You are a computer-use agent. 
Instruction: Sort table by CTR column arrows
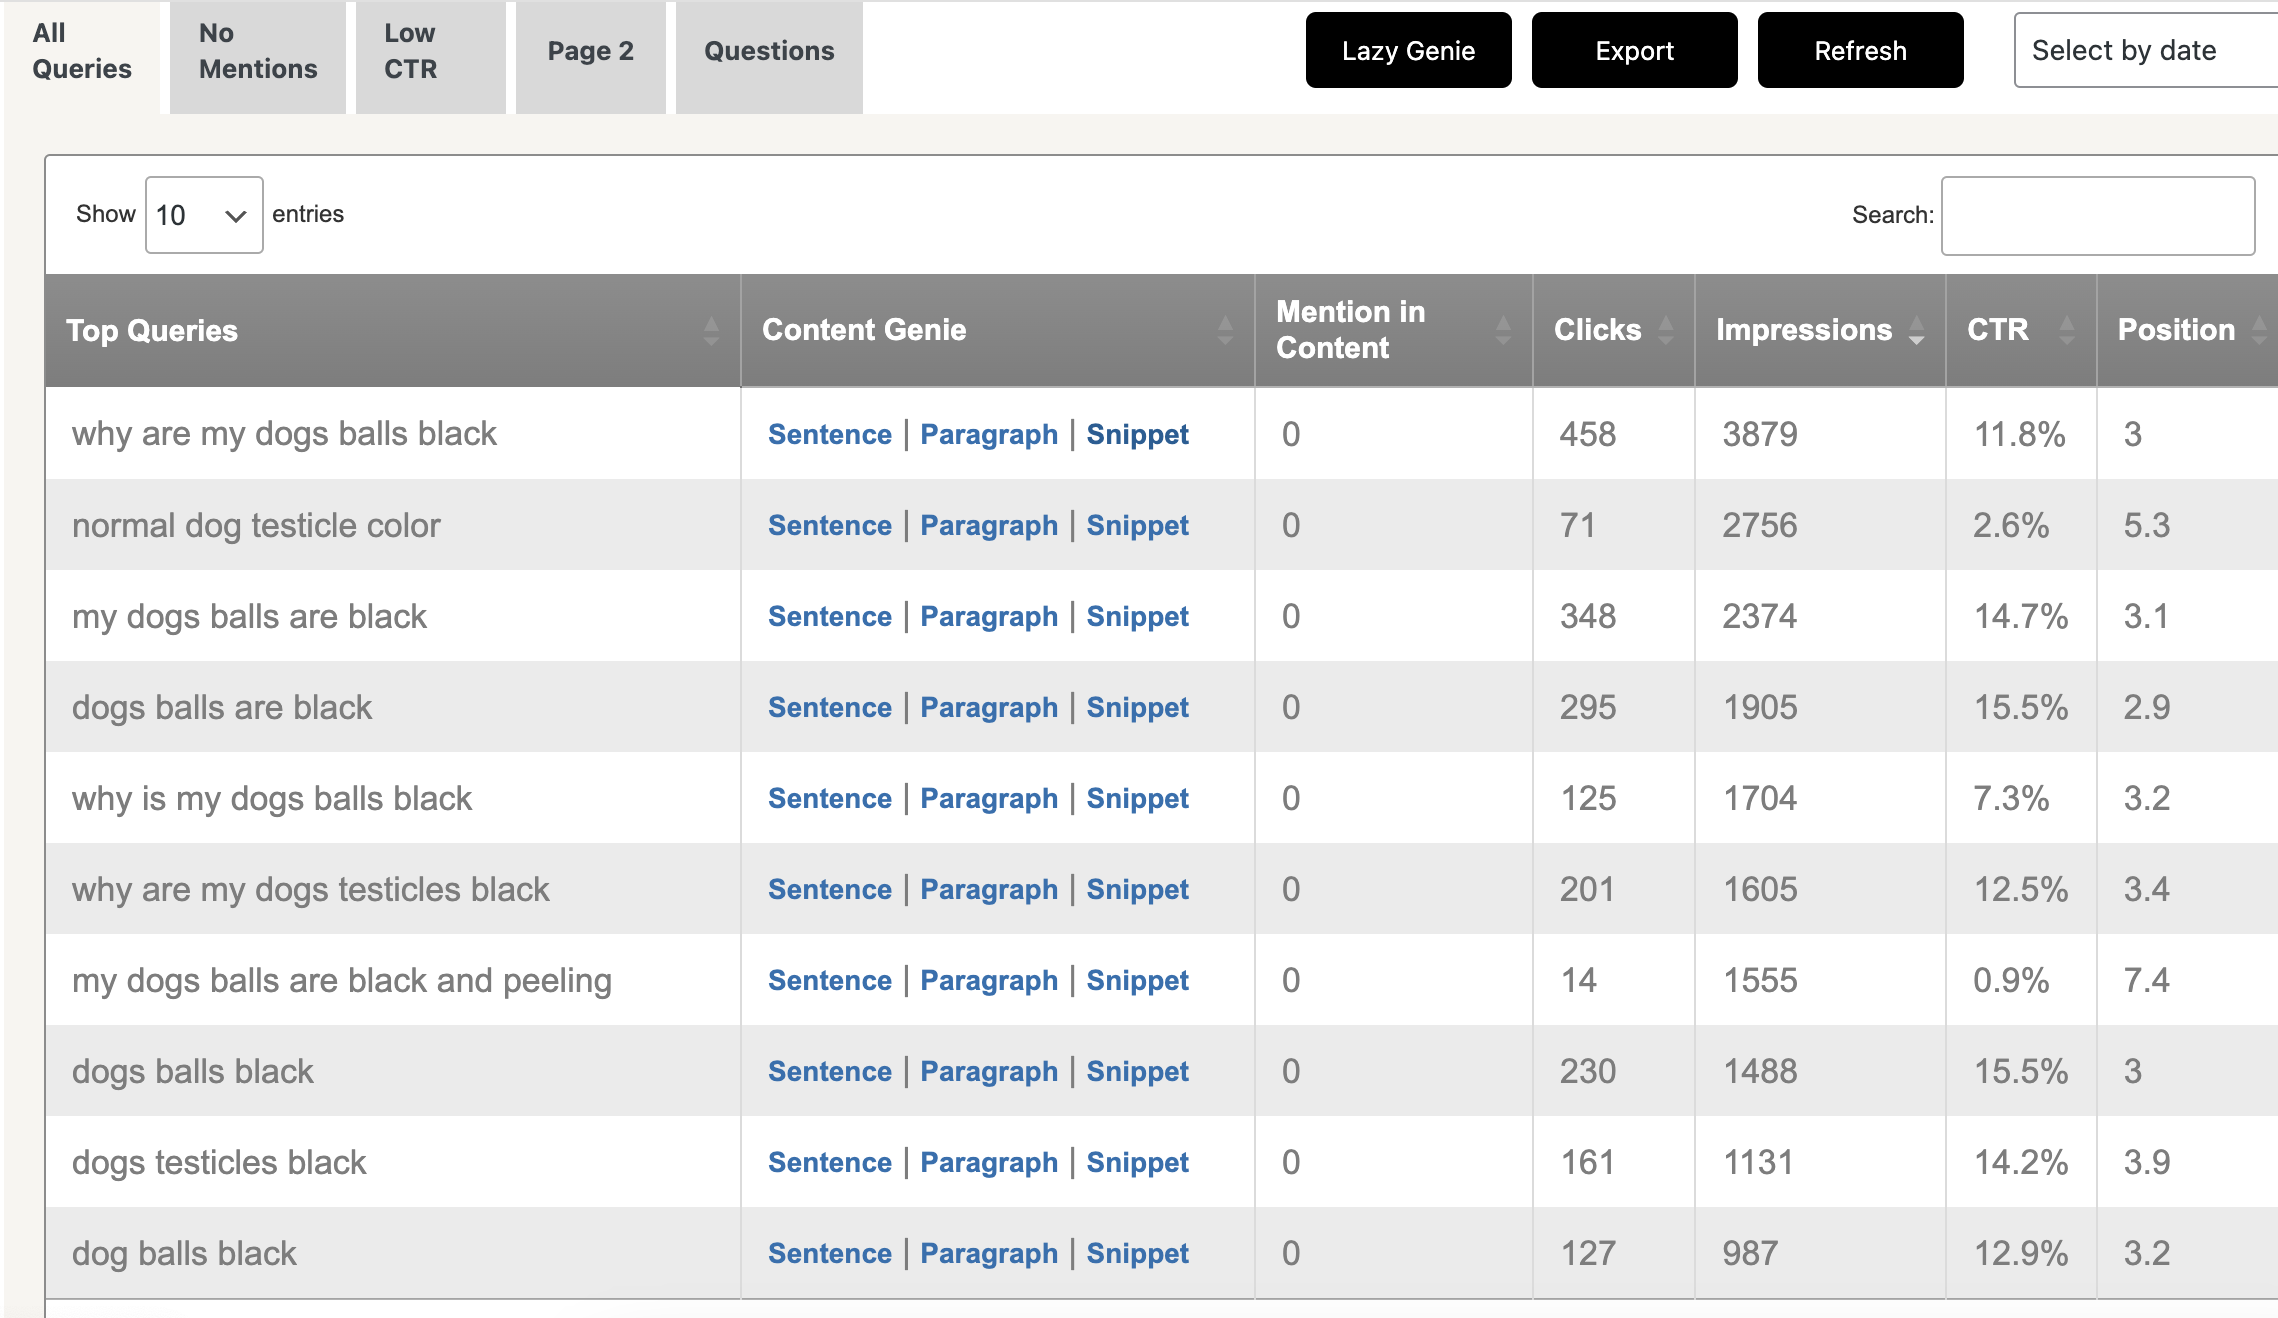click(x=2067, y=331)
